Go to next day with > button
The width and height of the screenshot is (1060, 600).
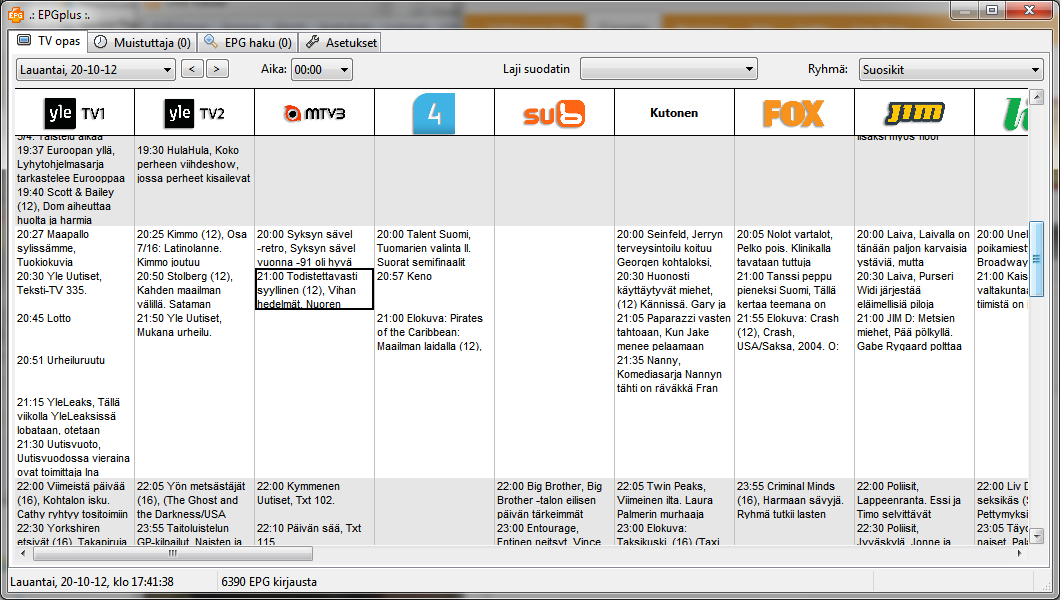pos(217,69)
